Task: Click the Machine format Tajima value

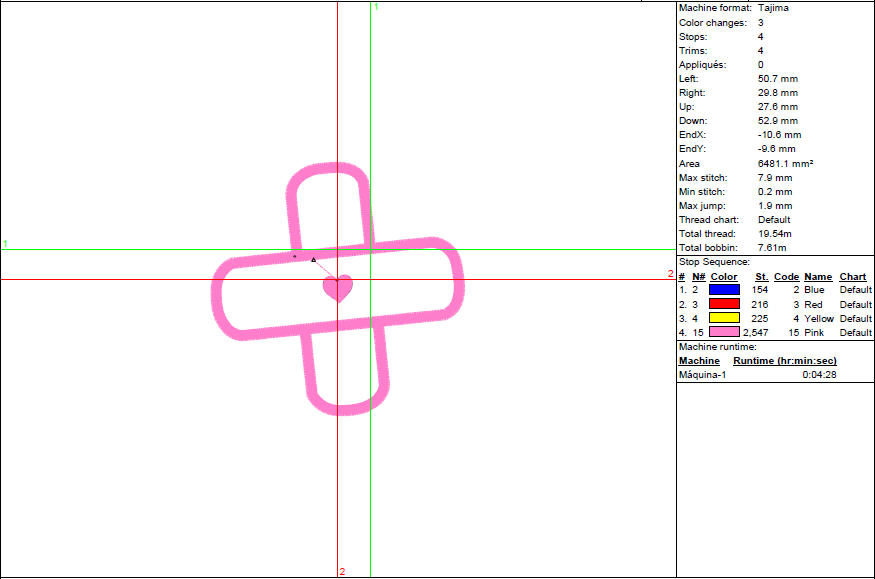Action: 773,8
